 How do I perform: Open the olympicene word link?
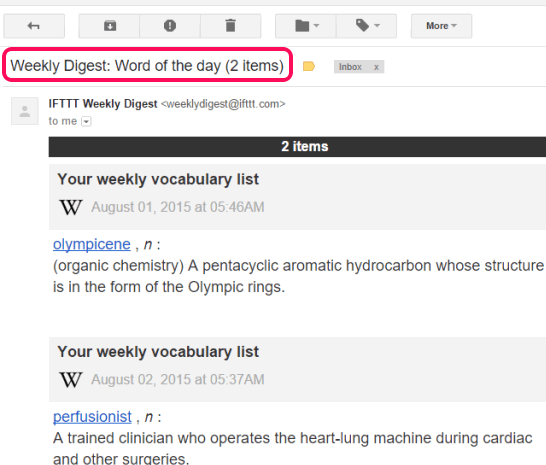[92, 244]
